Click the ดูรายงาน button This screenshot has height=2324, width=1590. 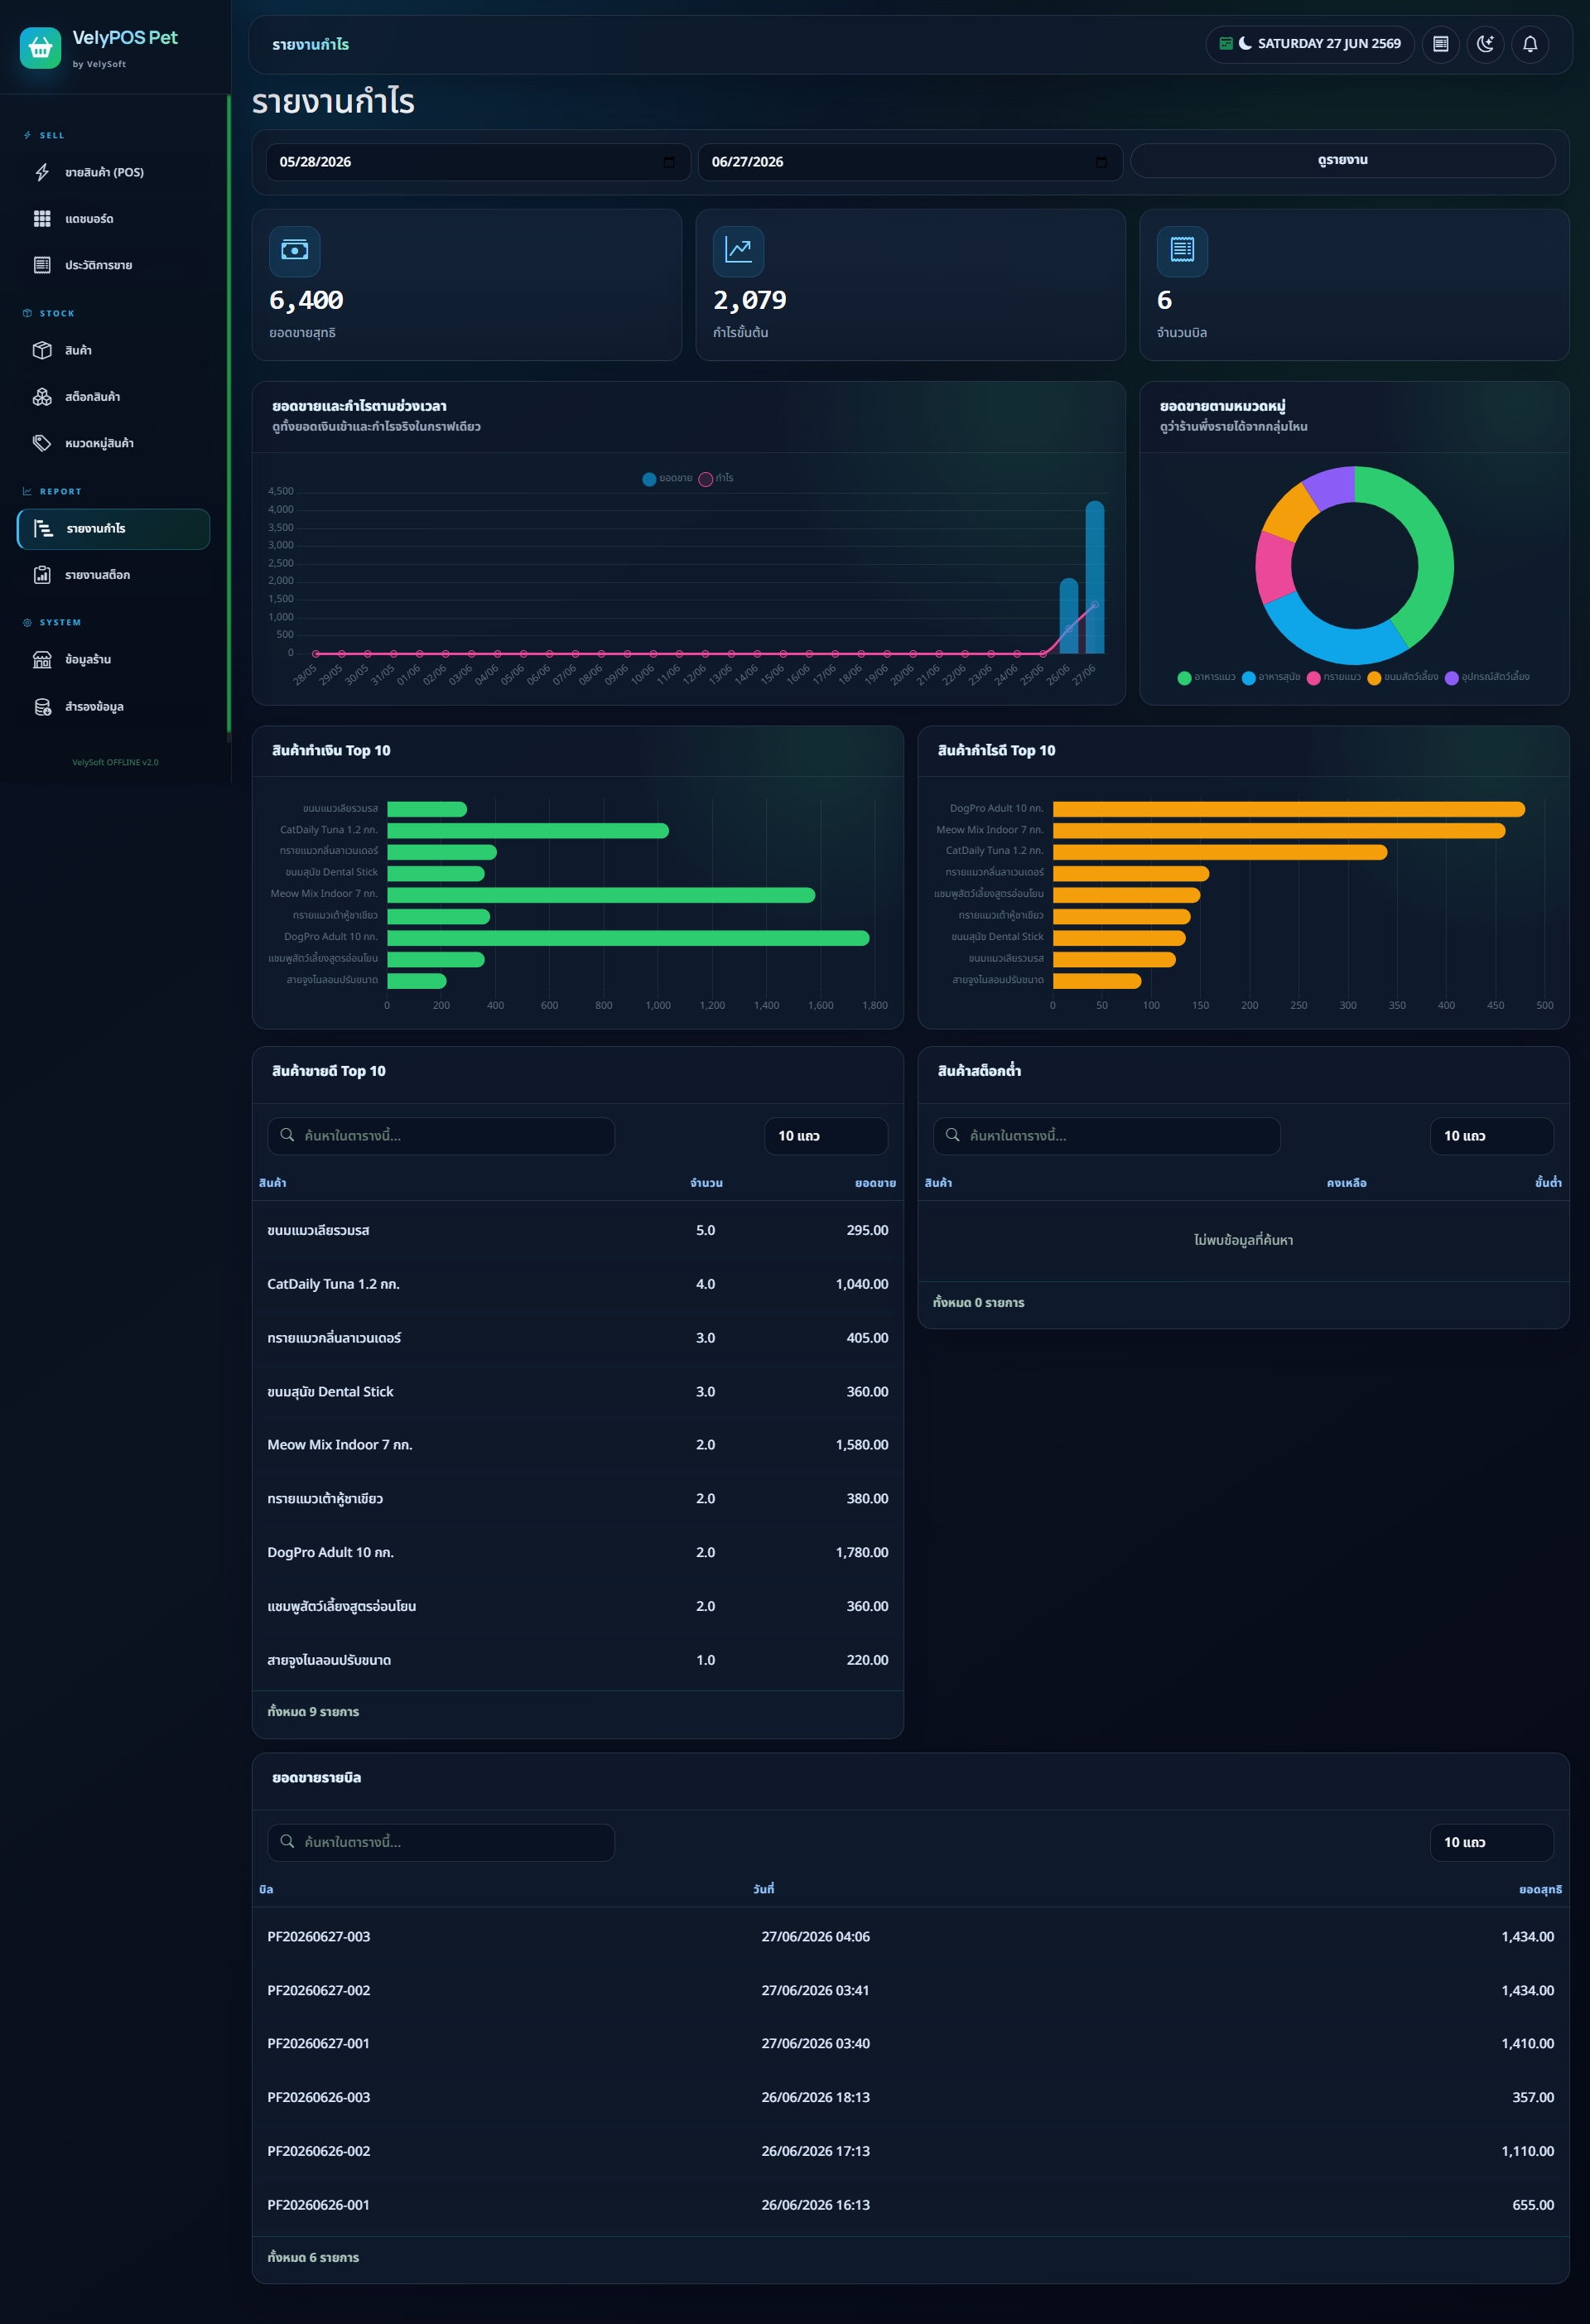(1342, 160)
